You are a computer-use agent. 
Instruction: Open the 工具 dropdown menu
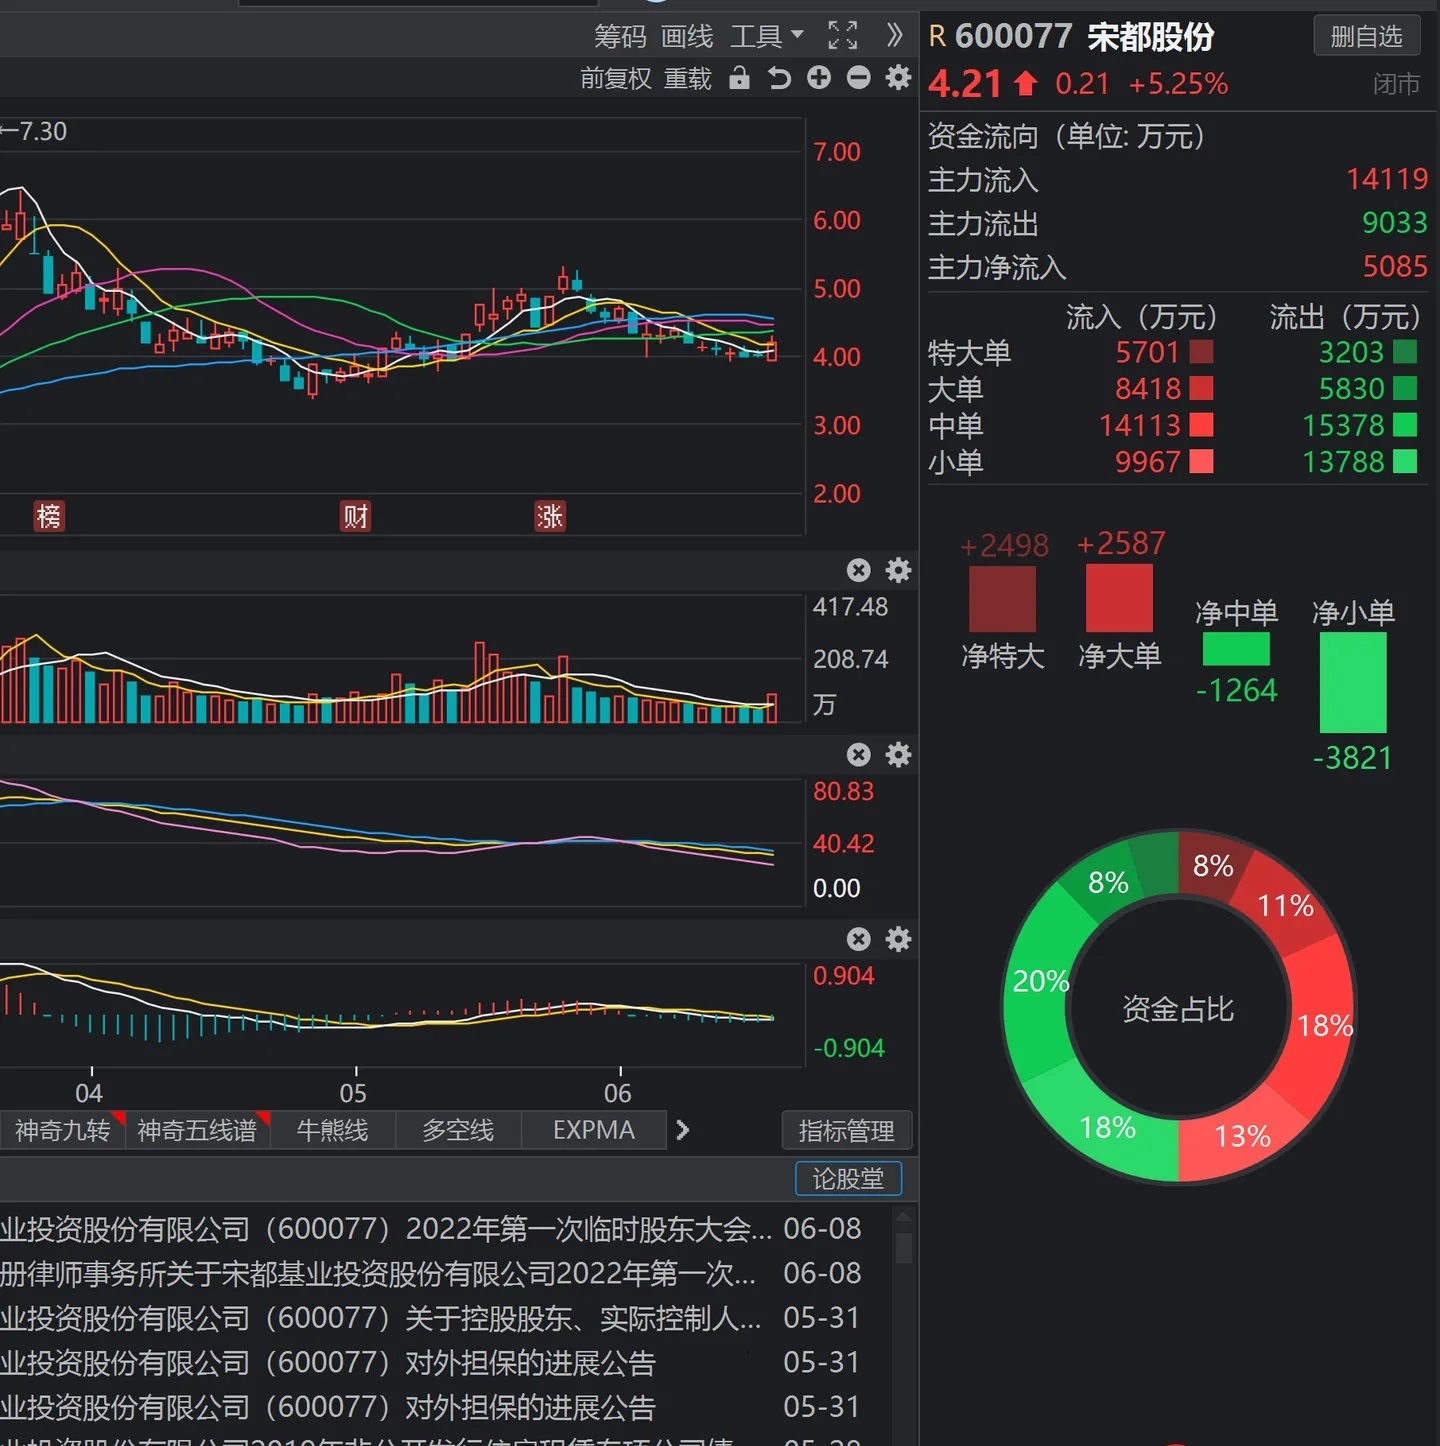coord(766,37)
